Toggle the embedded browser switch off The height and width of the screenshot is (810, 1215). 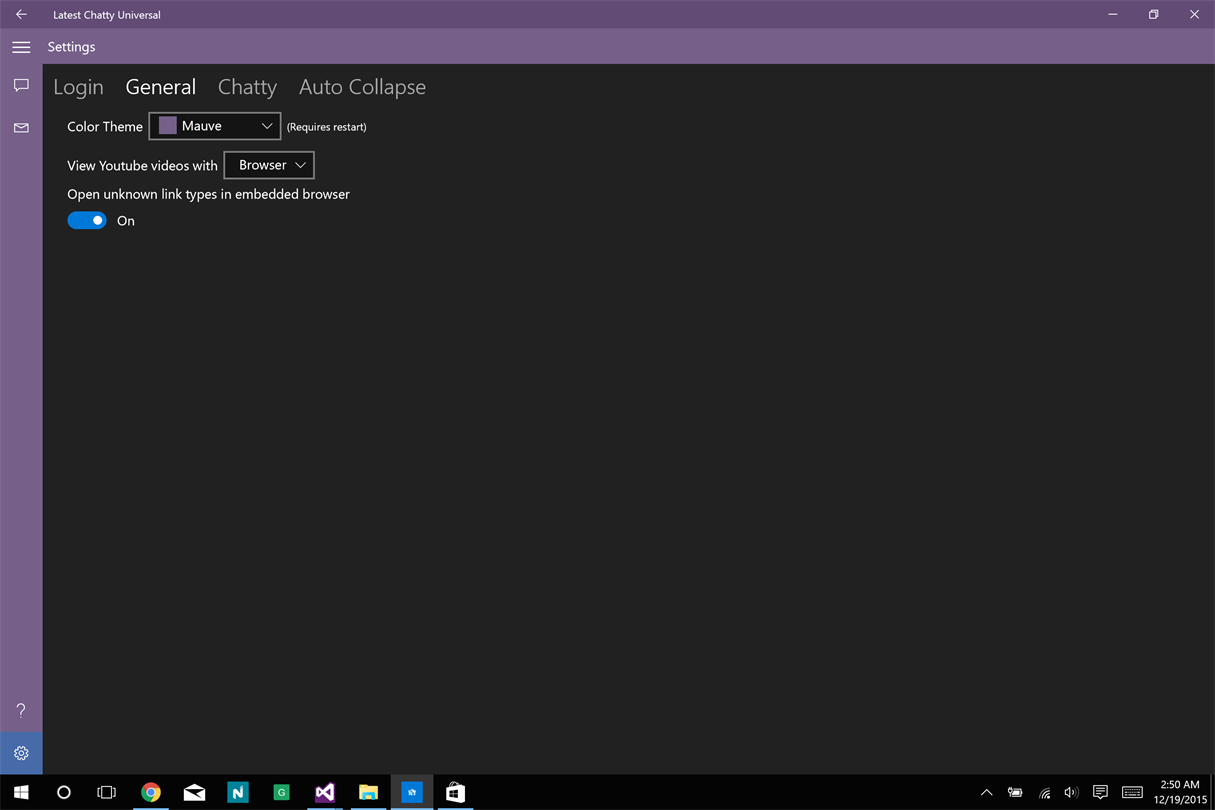87,220
